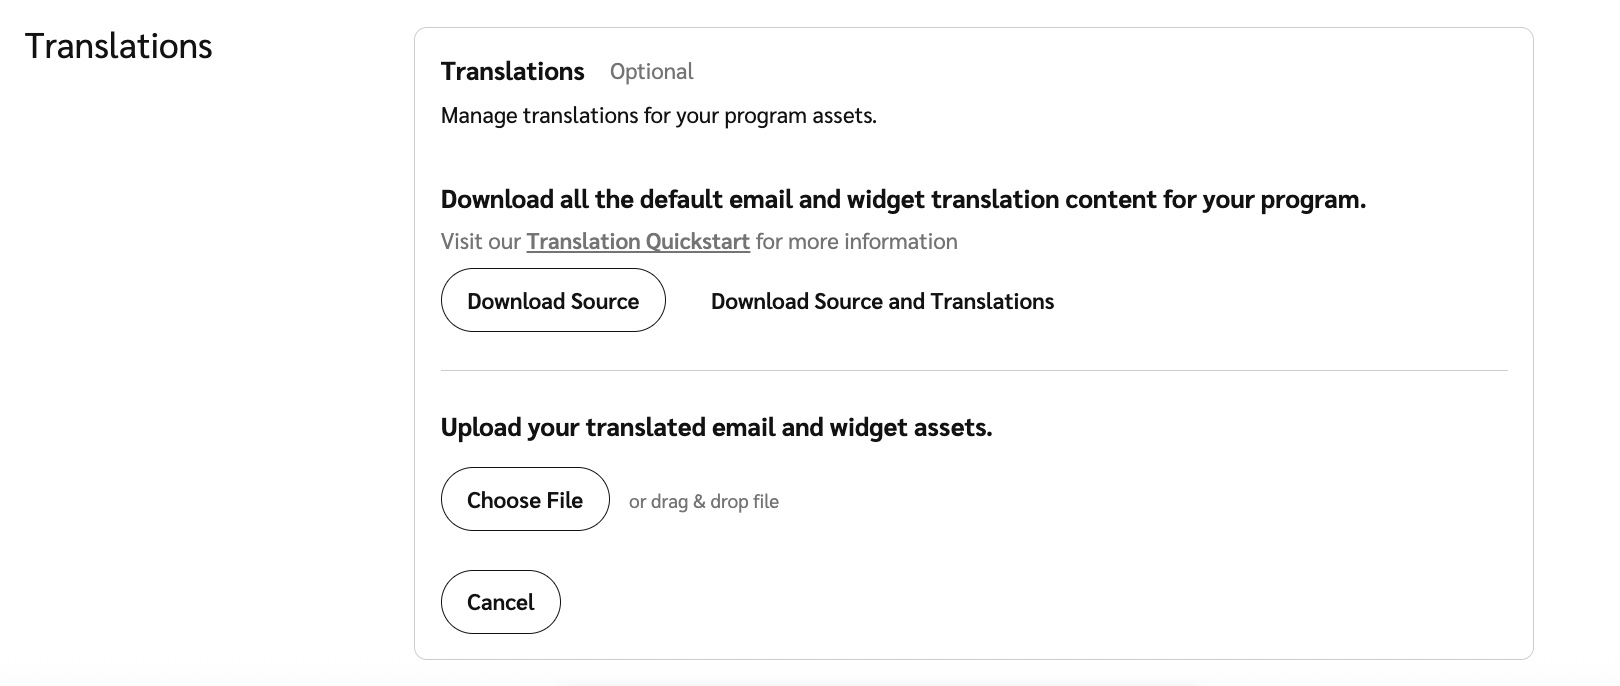Visit the Translation Quickstart documentation
The height and width of the screenshot is (686, 1620).
(x=638, y=242)
